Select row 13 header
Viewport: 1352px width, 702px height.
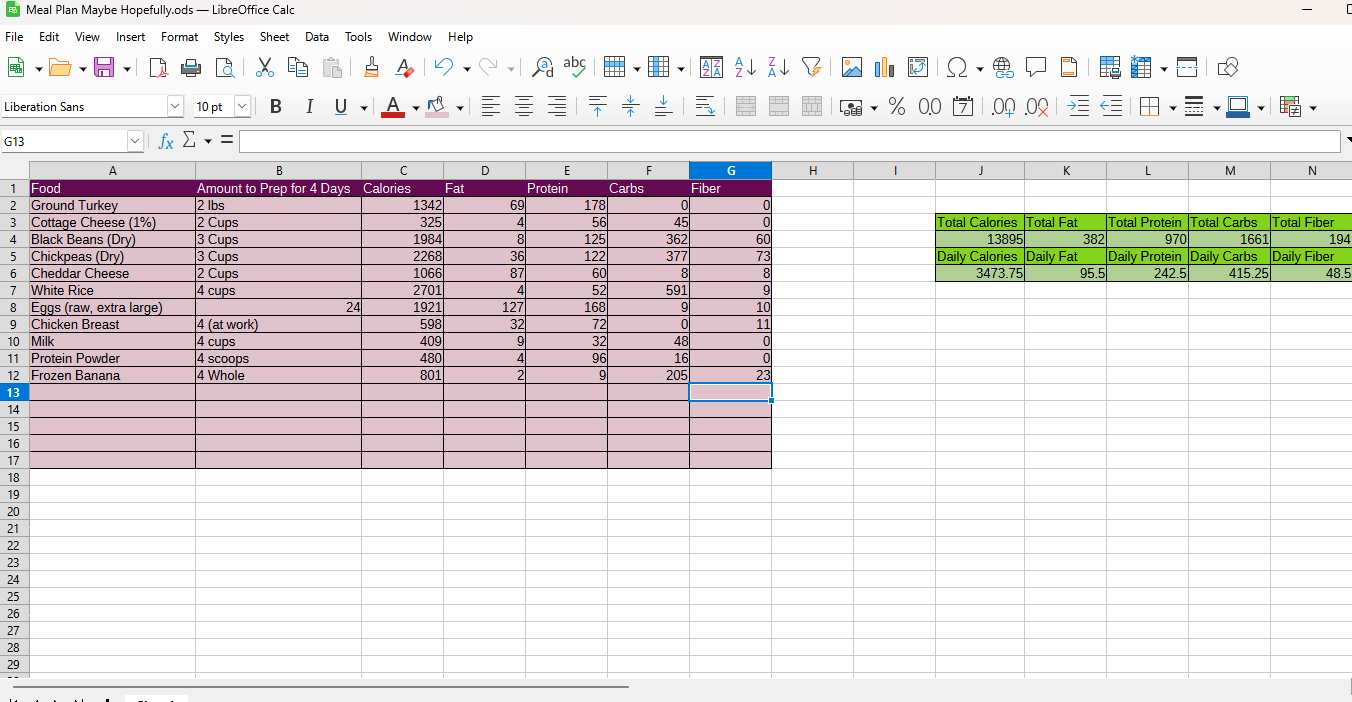pyautogui.click(x=14, y=392)
